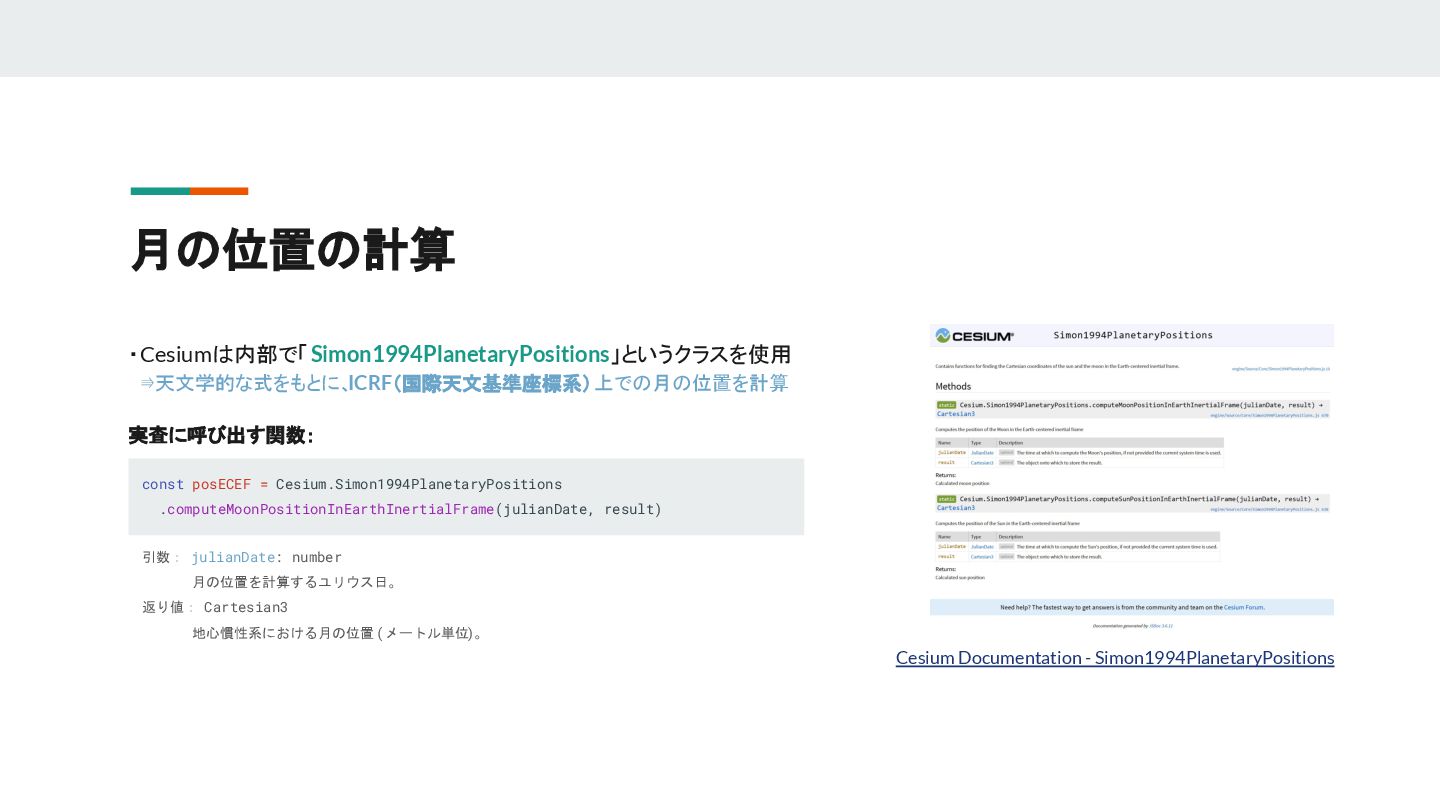Click the green Simon1994PlanetaryPositions class name
The image size is (1440, 810).
[x=460, y=354]
